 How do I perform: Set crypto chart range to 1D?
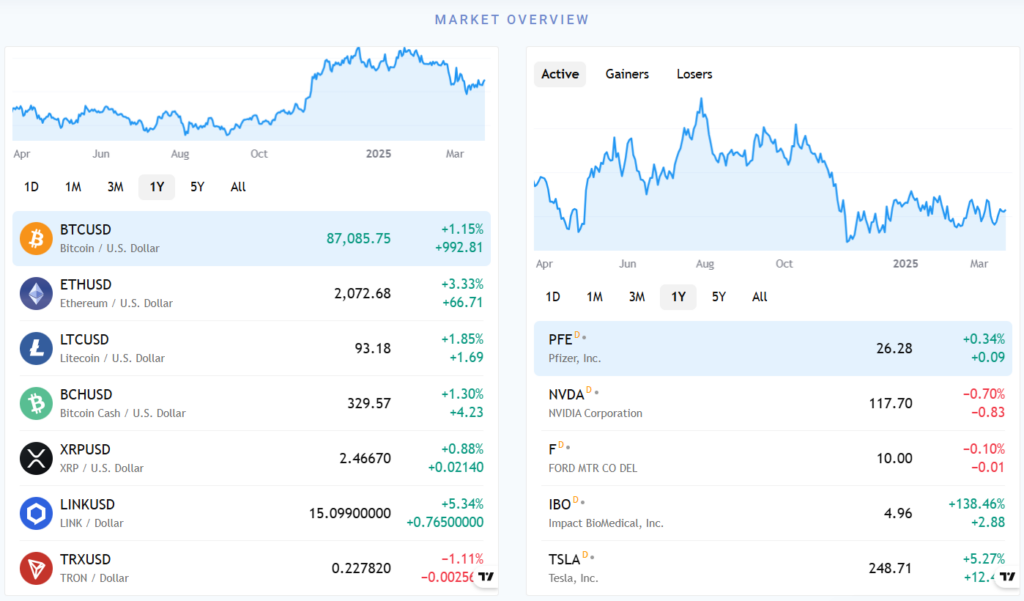(32, 187)
